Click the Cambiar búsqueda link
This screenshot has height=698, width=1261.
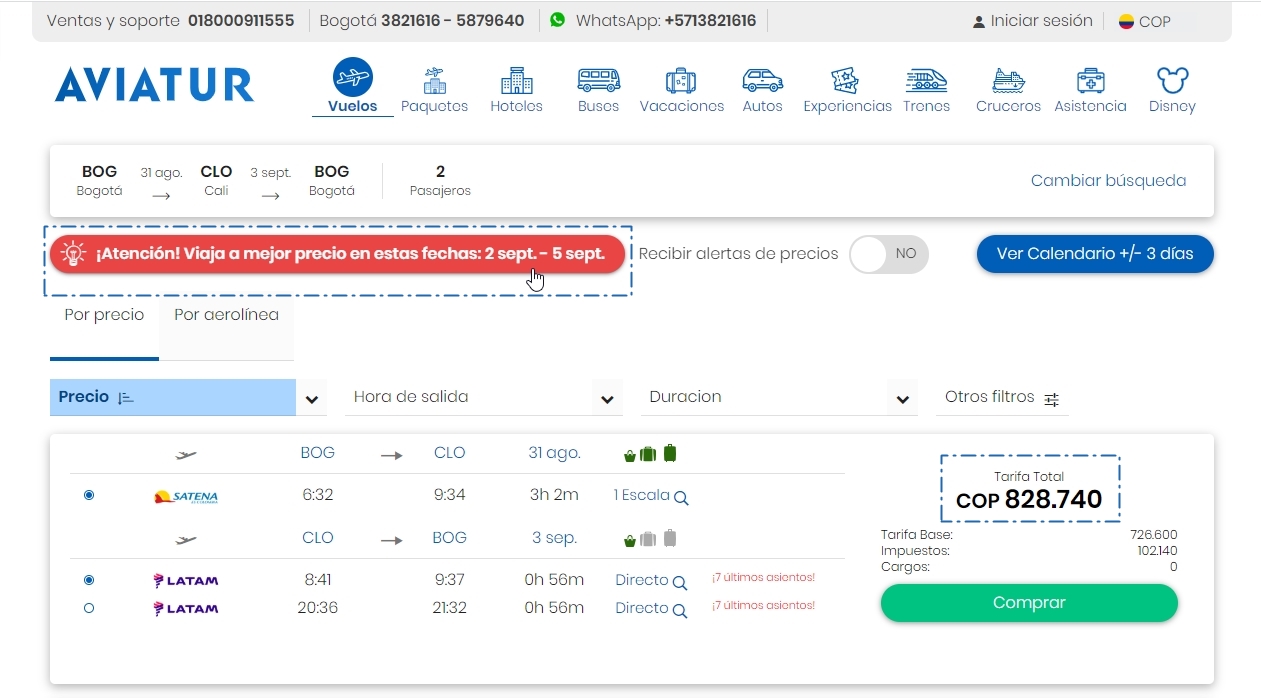[1108, 181]
